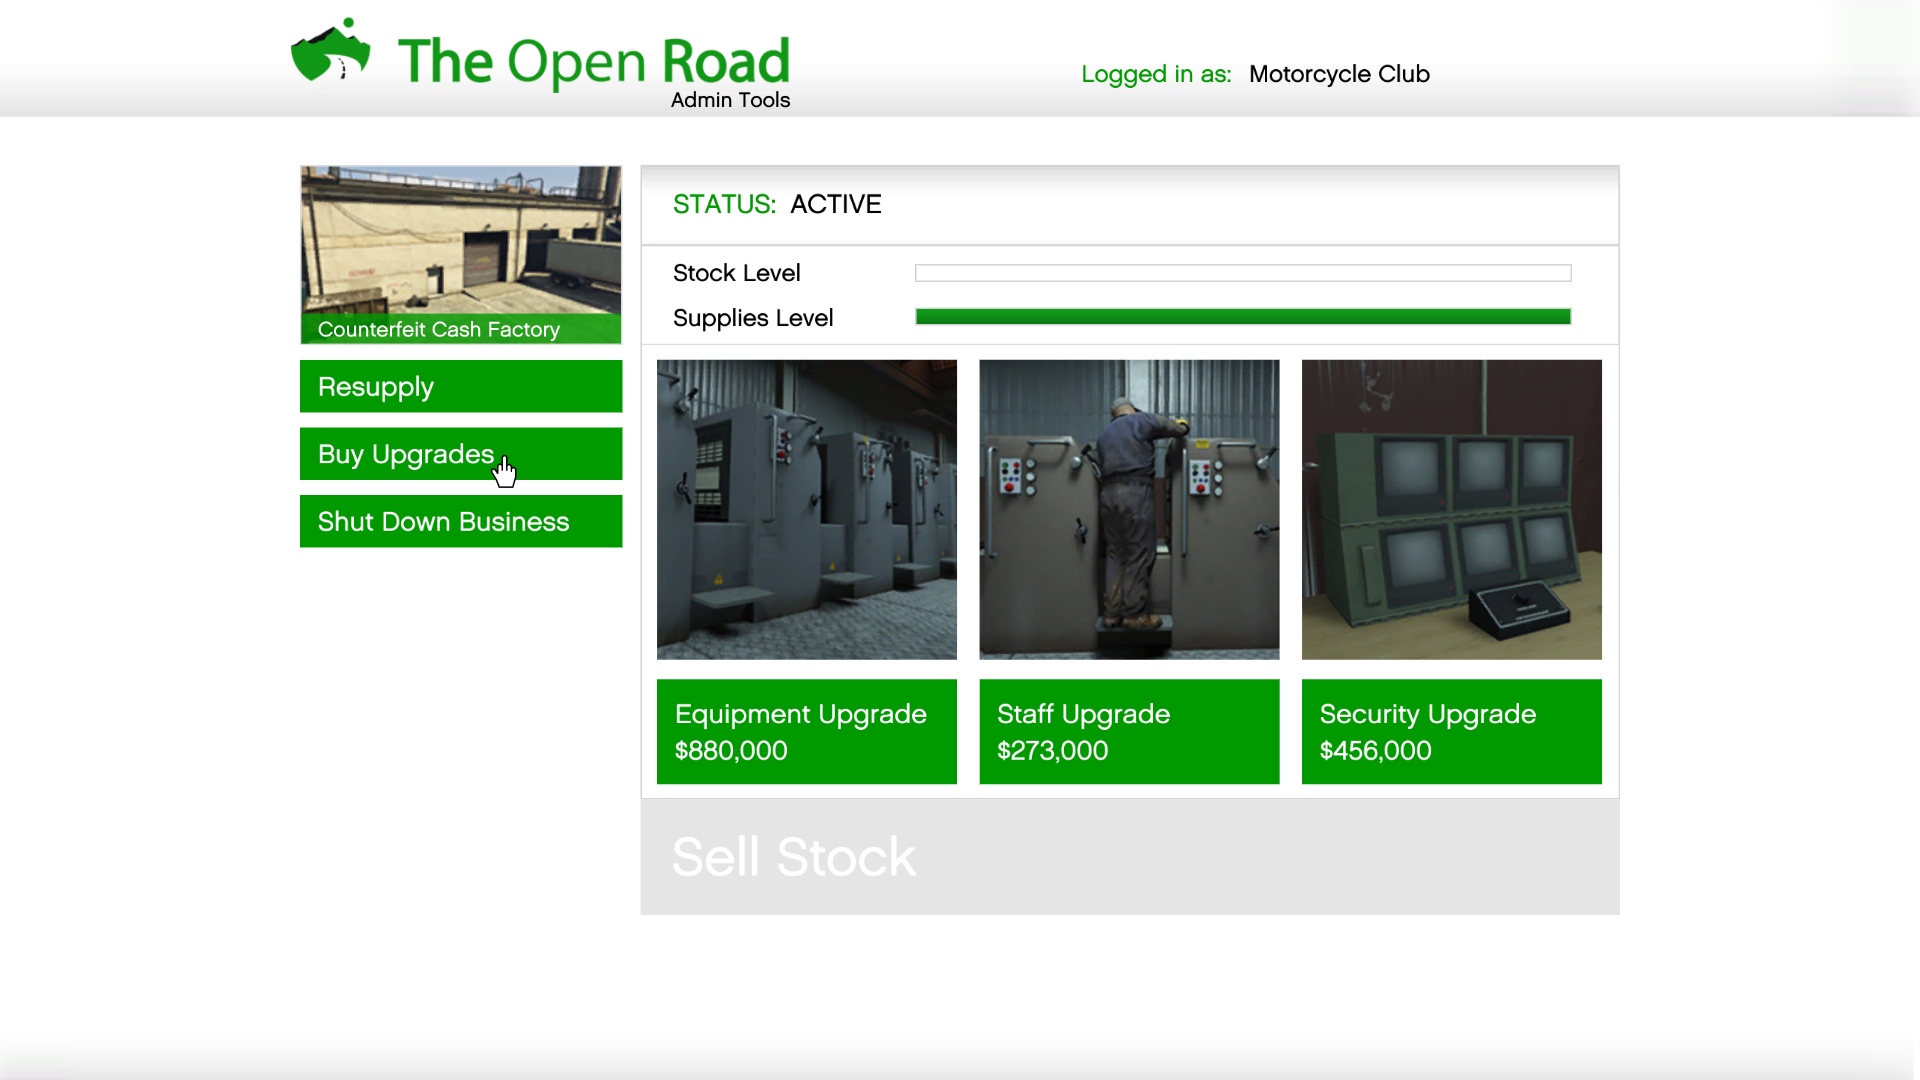The image size is (1920, 1080).
Task: Click the Motorcycle Club account name
Action: tap(1338, 74)
